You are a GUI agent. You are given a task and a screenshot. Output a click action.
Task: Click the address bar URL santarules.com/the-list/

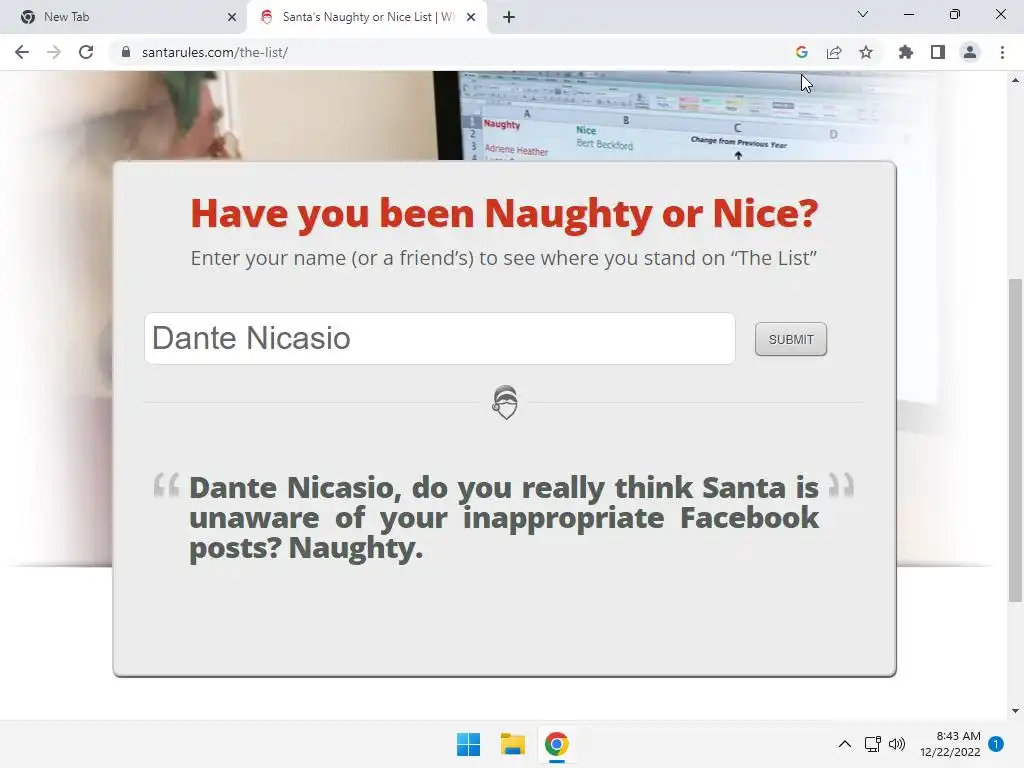pos(215,52)
